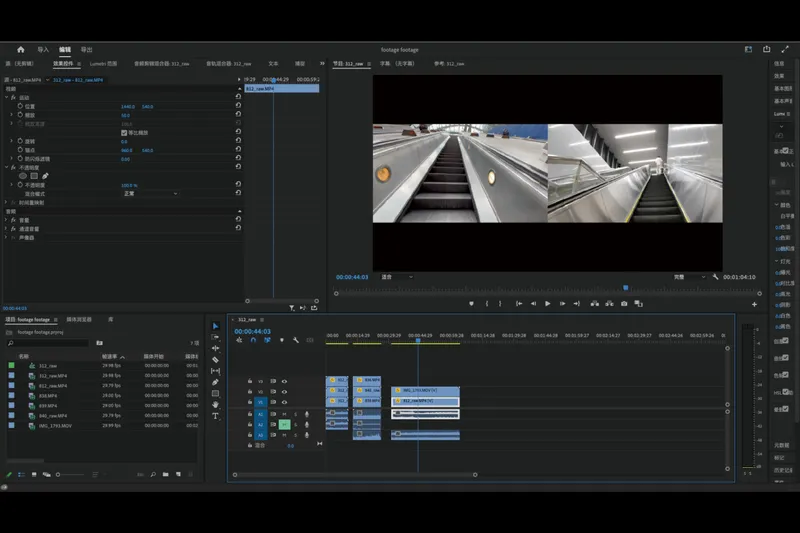The image size is (800, 533).
Task: Click the program monitor playhead on scrub bar
Action: tap(626, 288)
